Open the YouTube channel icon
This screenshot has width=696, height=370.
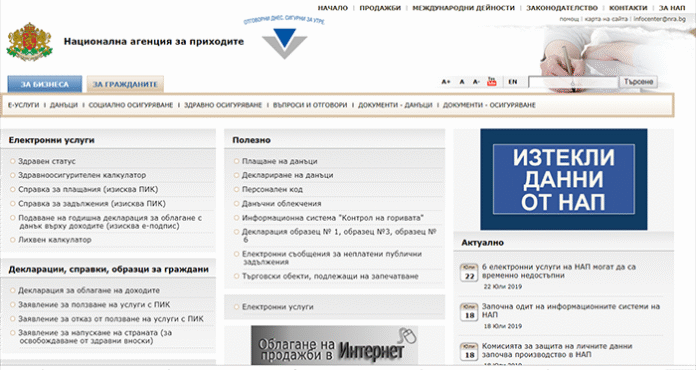491,82
